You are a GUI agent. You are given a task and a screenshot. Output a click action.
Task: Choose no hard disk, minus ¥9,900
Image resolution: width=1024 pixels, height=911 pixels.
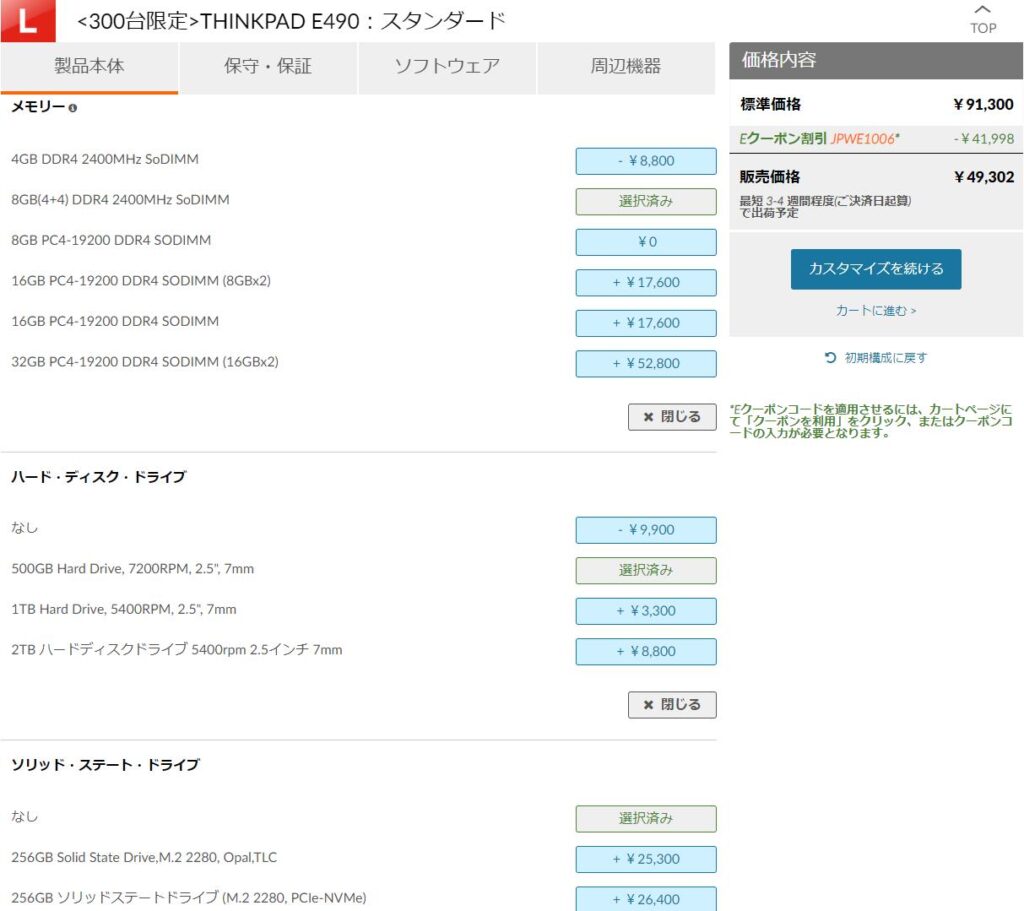[646, 530]
